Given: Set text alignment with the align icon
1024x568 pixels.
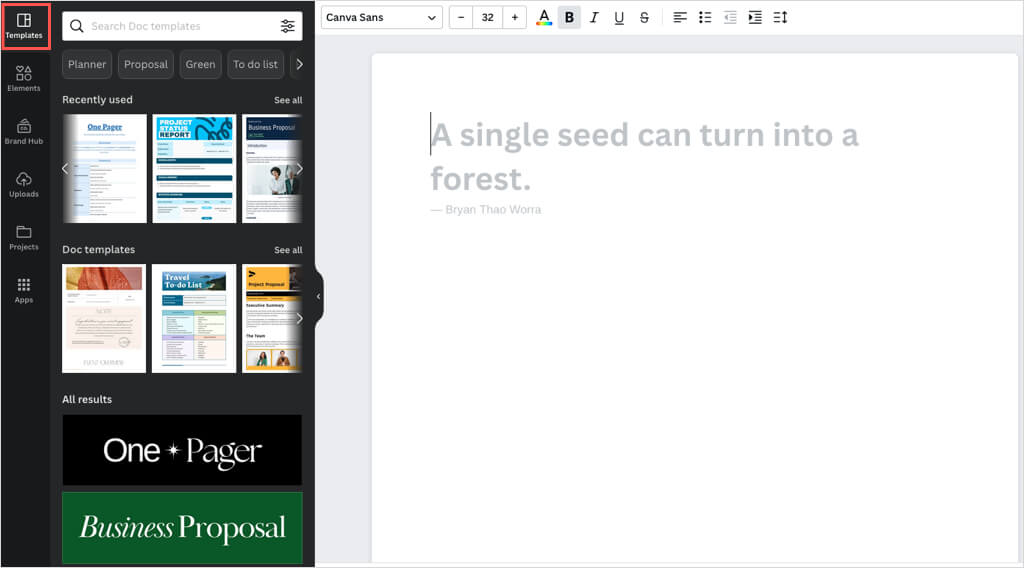Looking at the screenshot, I should pyautogui.click(x=680, y=18).
